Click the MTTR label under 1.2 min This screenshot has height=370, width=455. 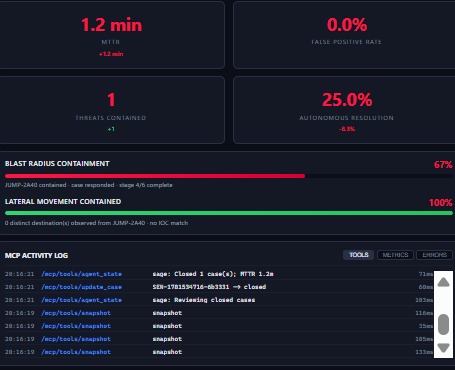tap(111, 42)
